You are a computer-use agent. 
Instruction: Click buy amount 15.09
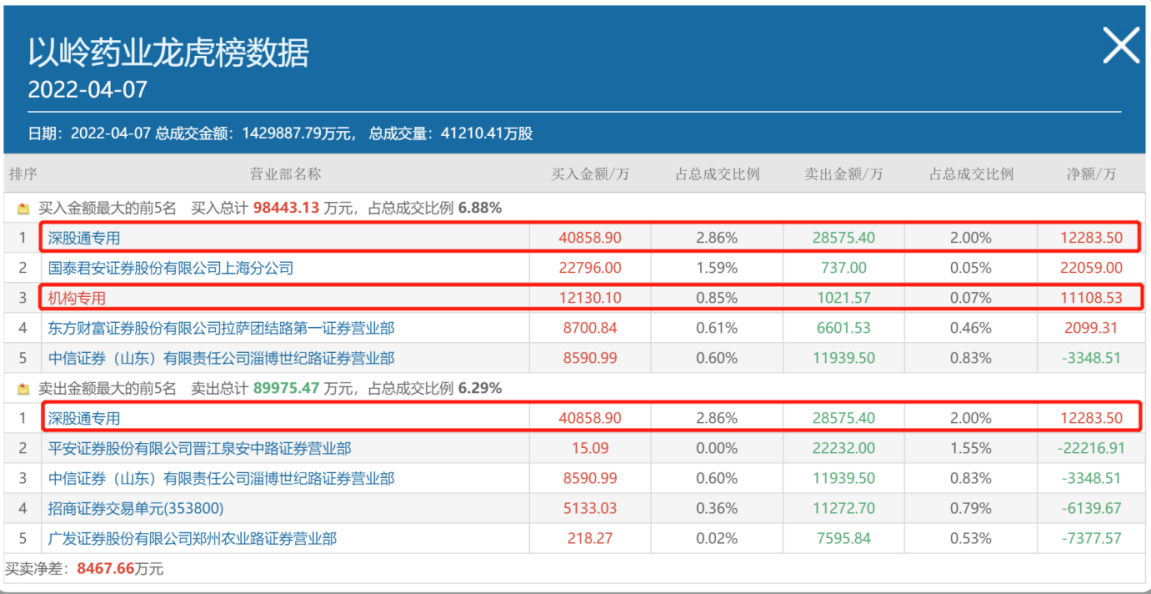coord(591,448)
